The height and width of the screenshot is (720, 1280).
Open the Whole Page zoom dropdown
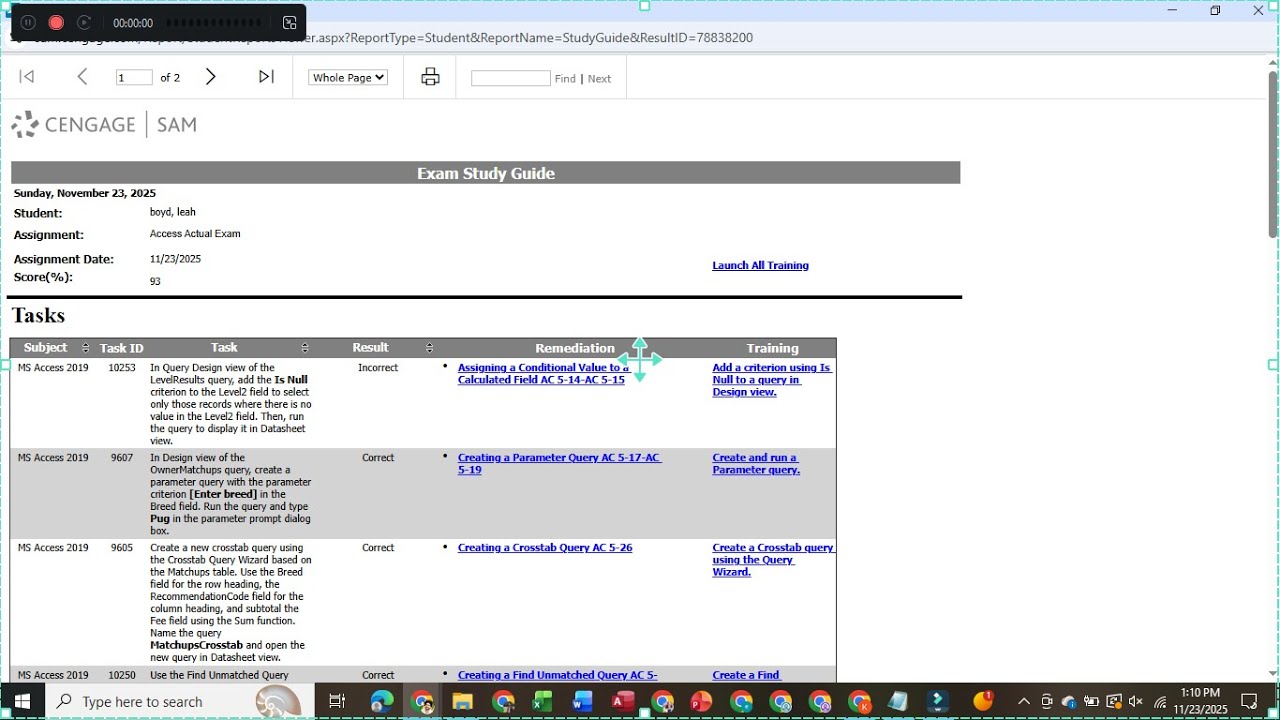click(x=347, y=77)
